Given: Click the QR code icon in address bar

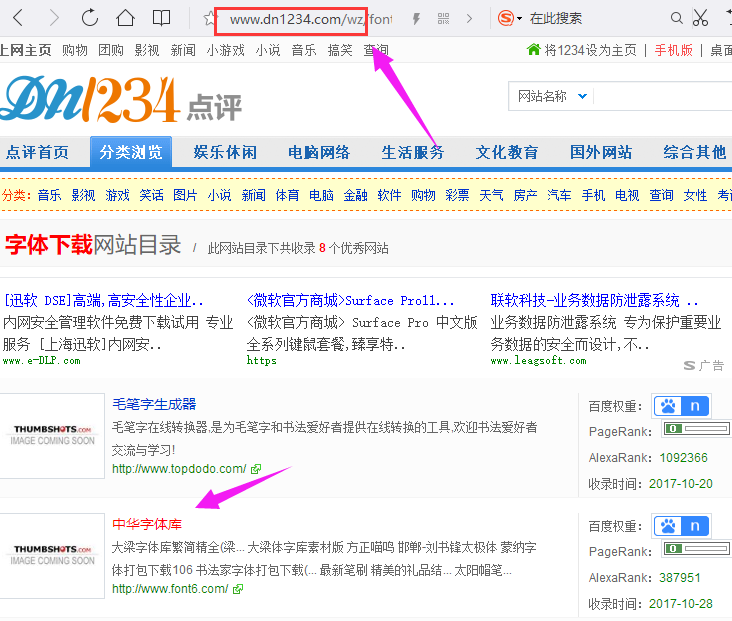Looking at the screenshot, I should (x=443, y=19).
